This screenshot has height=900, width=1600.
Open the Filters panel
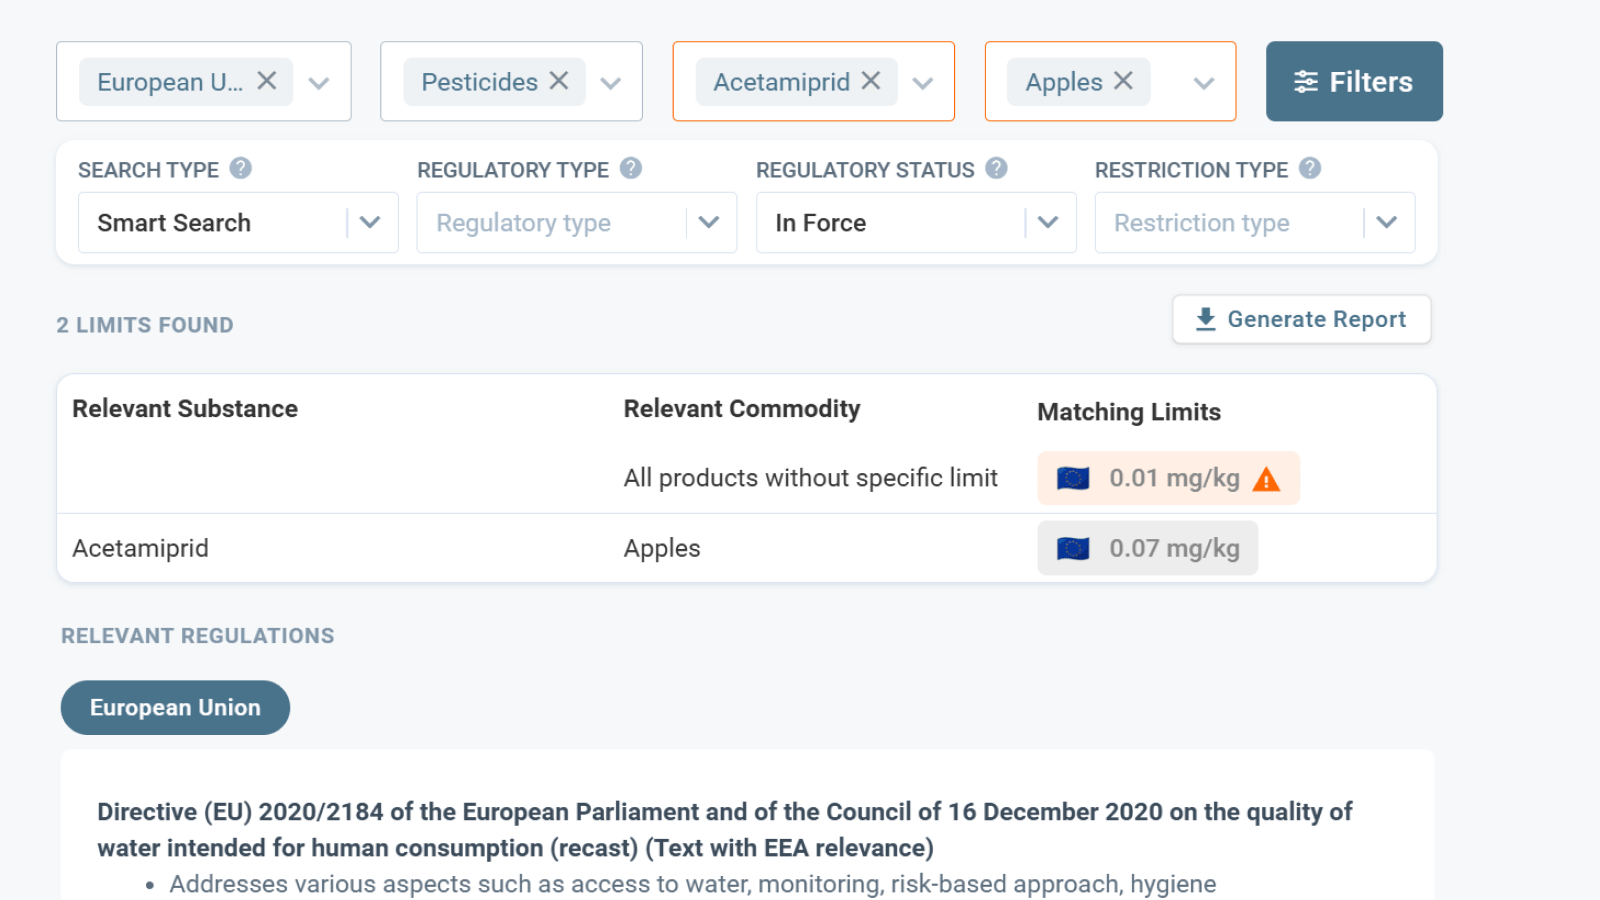point(1353,82)
